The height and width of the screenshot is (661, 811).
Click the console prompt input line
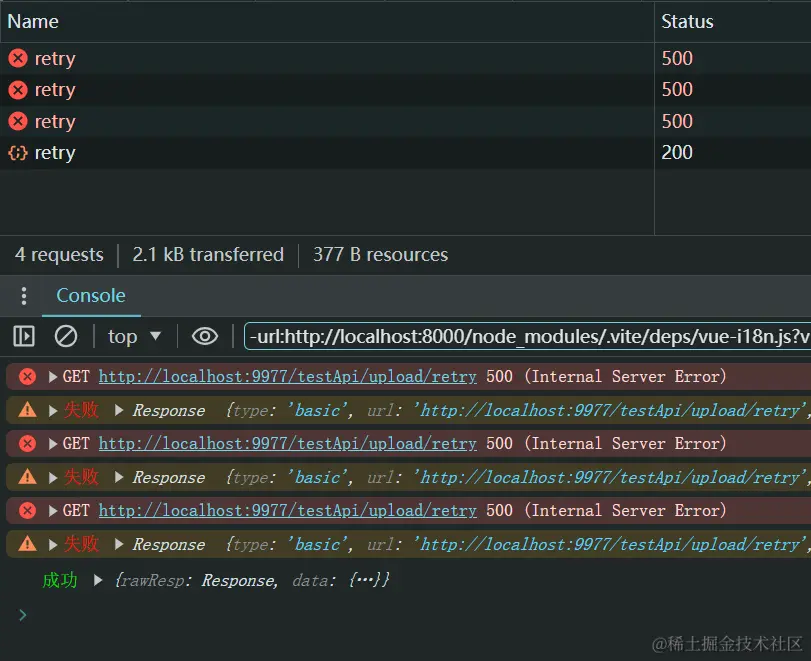tap(414, 615)
